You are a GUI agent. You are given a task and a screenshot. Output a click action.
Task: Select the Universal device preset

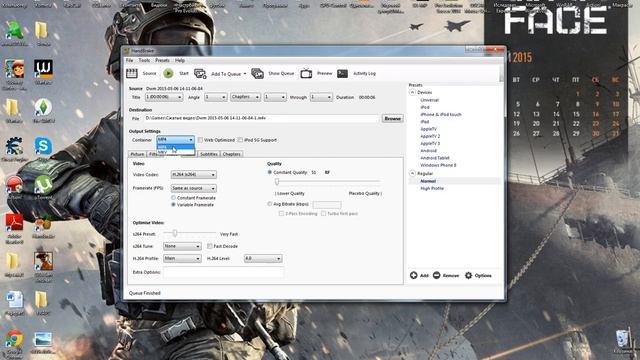(429, 100)
